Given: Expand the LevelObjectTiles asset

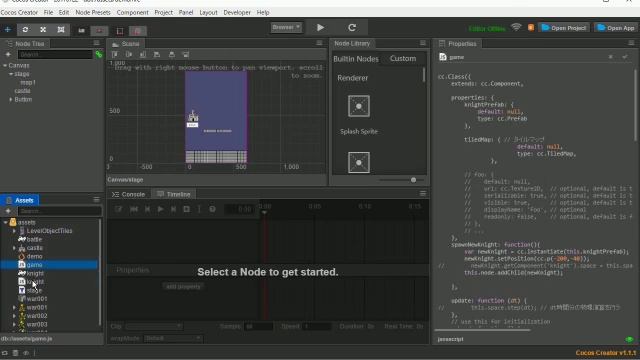Looking at the screenshot, I should point(14,231).
